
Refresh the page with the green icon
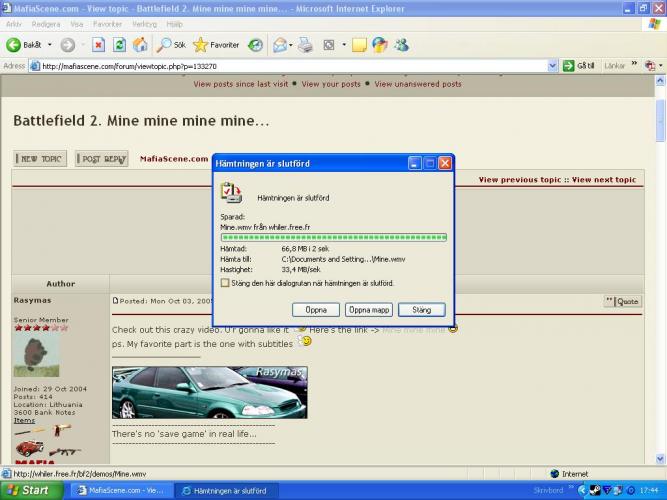[119, 45]
